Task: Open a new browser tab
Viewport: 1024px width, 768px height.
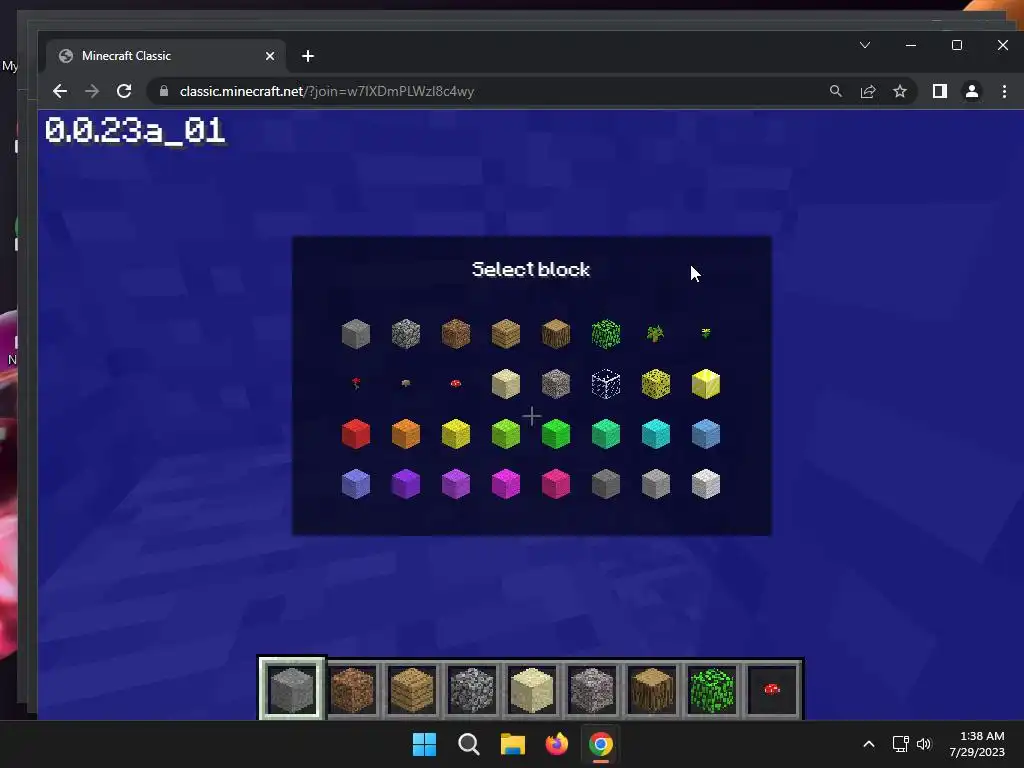Action: (308, 56)
